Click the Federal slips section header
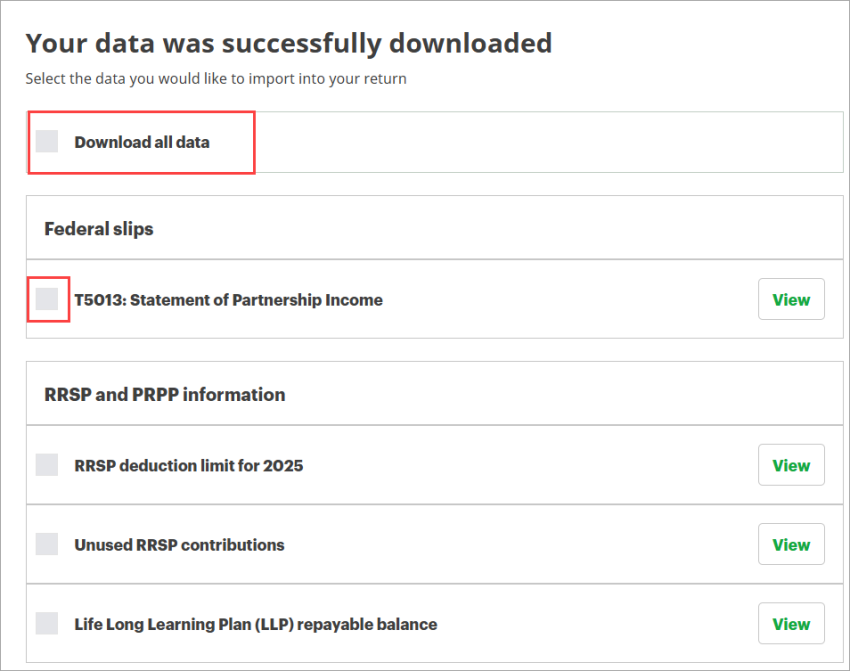Viewport: 850px width, 671px height. (98, 228)
